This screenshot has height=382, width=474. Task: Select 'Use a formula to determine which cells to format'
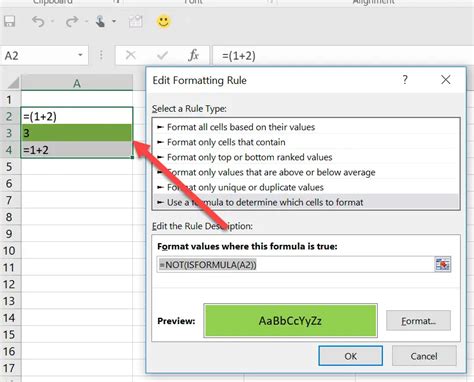click(x=306, y=202)
